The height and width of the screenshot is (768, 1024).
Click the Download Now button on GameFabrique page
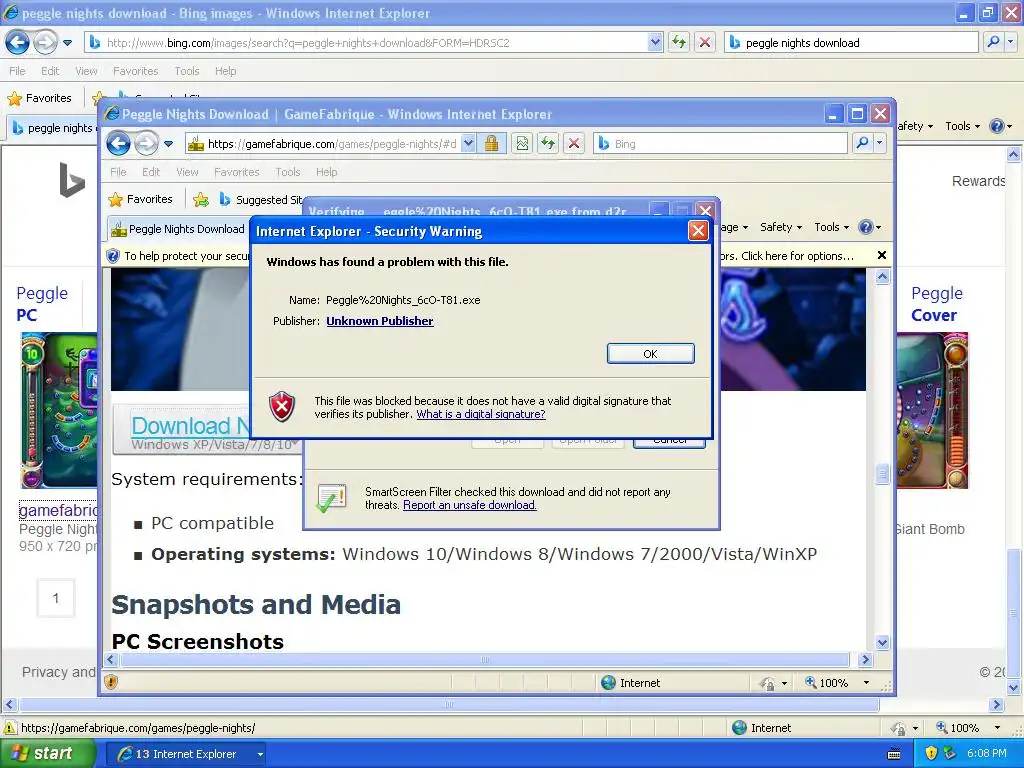tap(206, 429)
